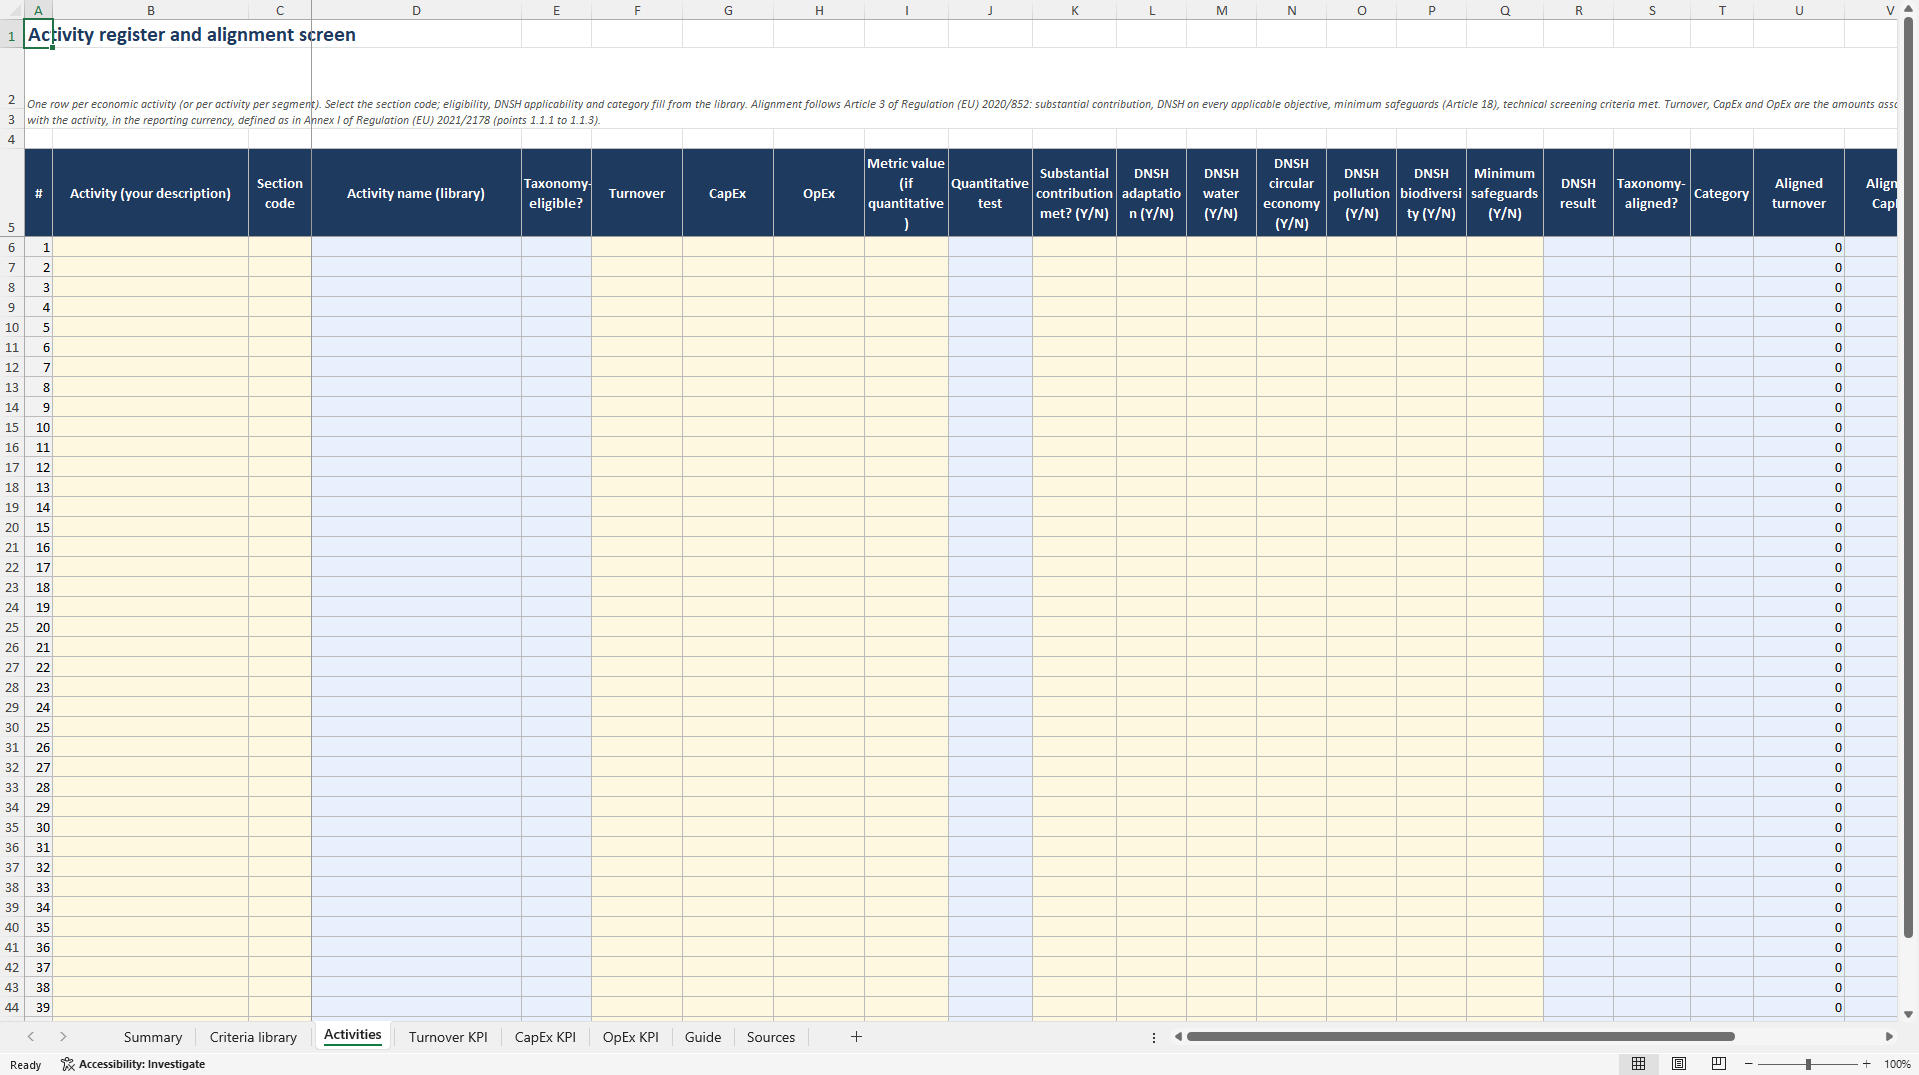Click the title 'Activity register and alignment screen'
The height and width of the screenshot is (1075, 1919).
coord(192,34)
